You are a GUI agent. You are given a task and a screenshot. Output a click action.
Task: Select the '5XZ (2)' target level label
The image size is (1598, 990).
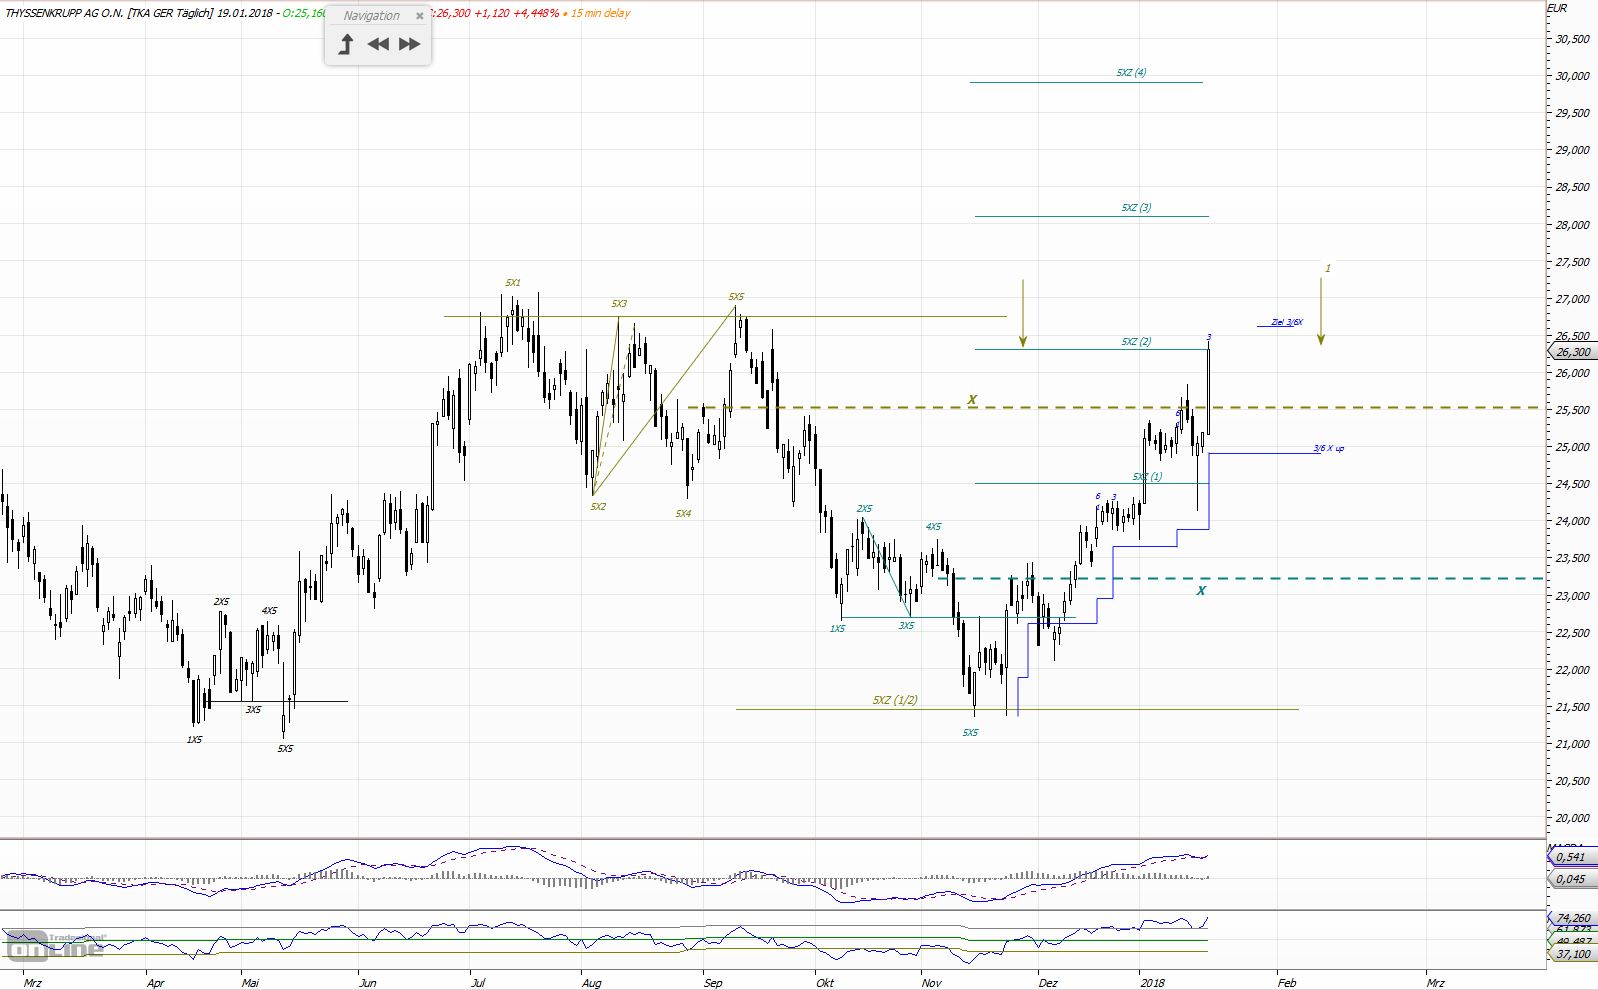1136,342
